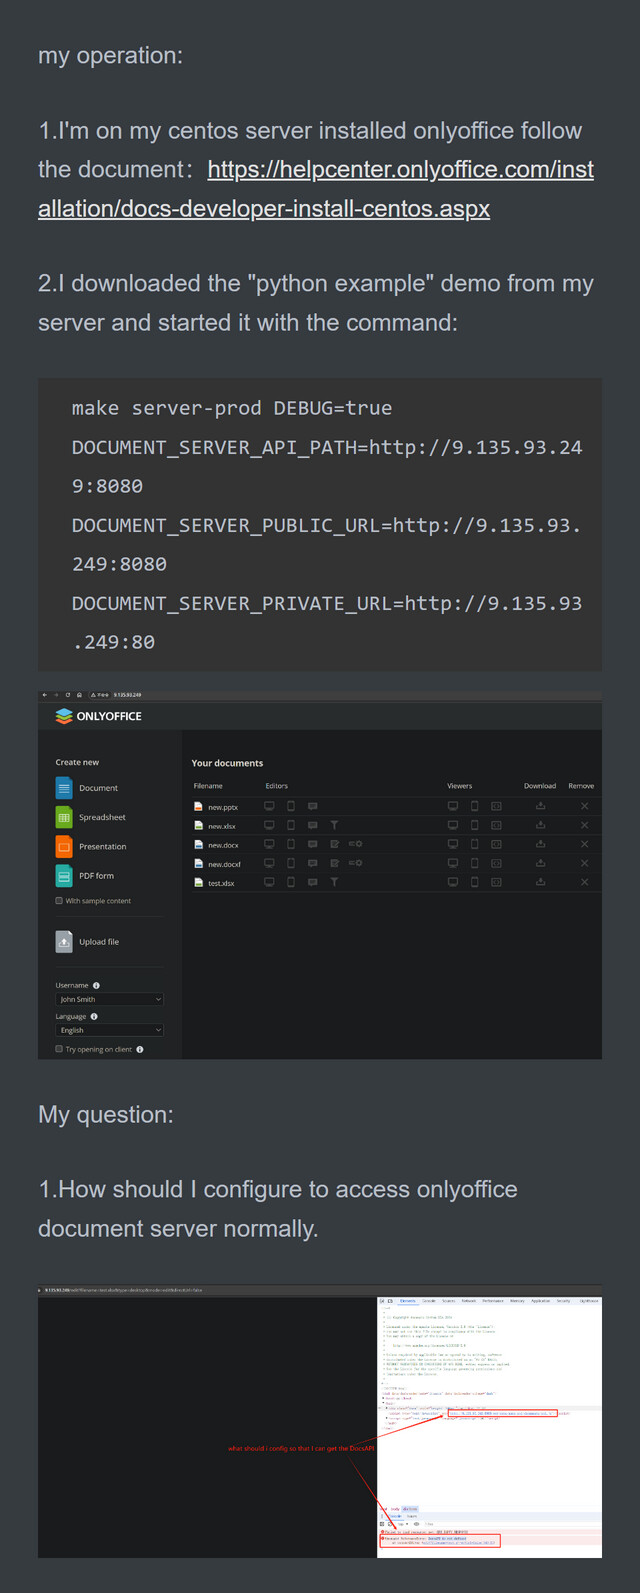Click the blue Document file icon
This screenshot has width=640, height=1593.
point(64,788)
